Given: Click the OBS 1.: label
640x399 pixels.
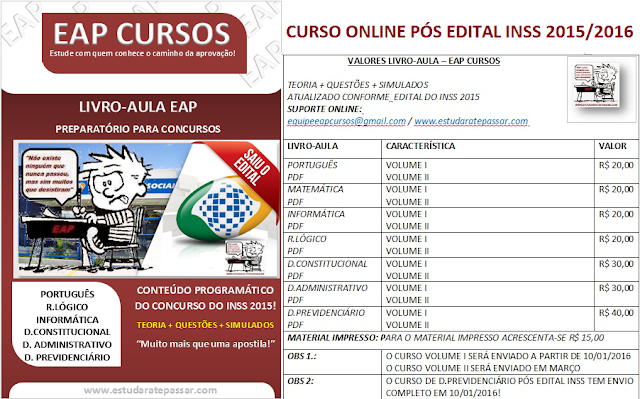Looking at the screenshot, I should pos(302,356).
